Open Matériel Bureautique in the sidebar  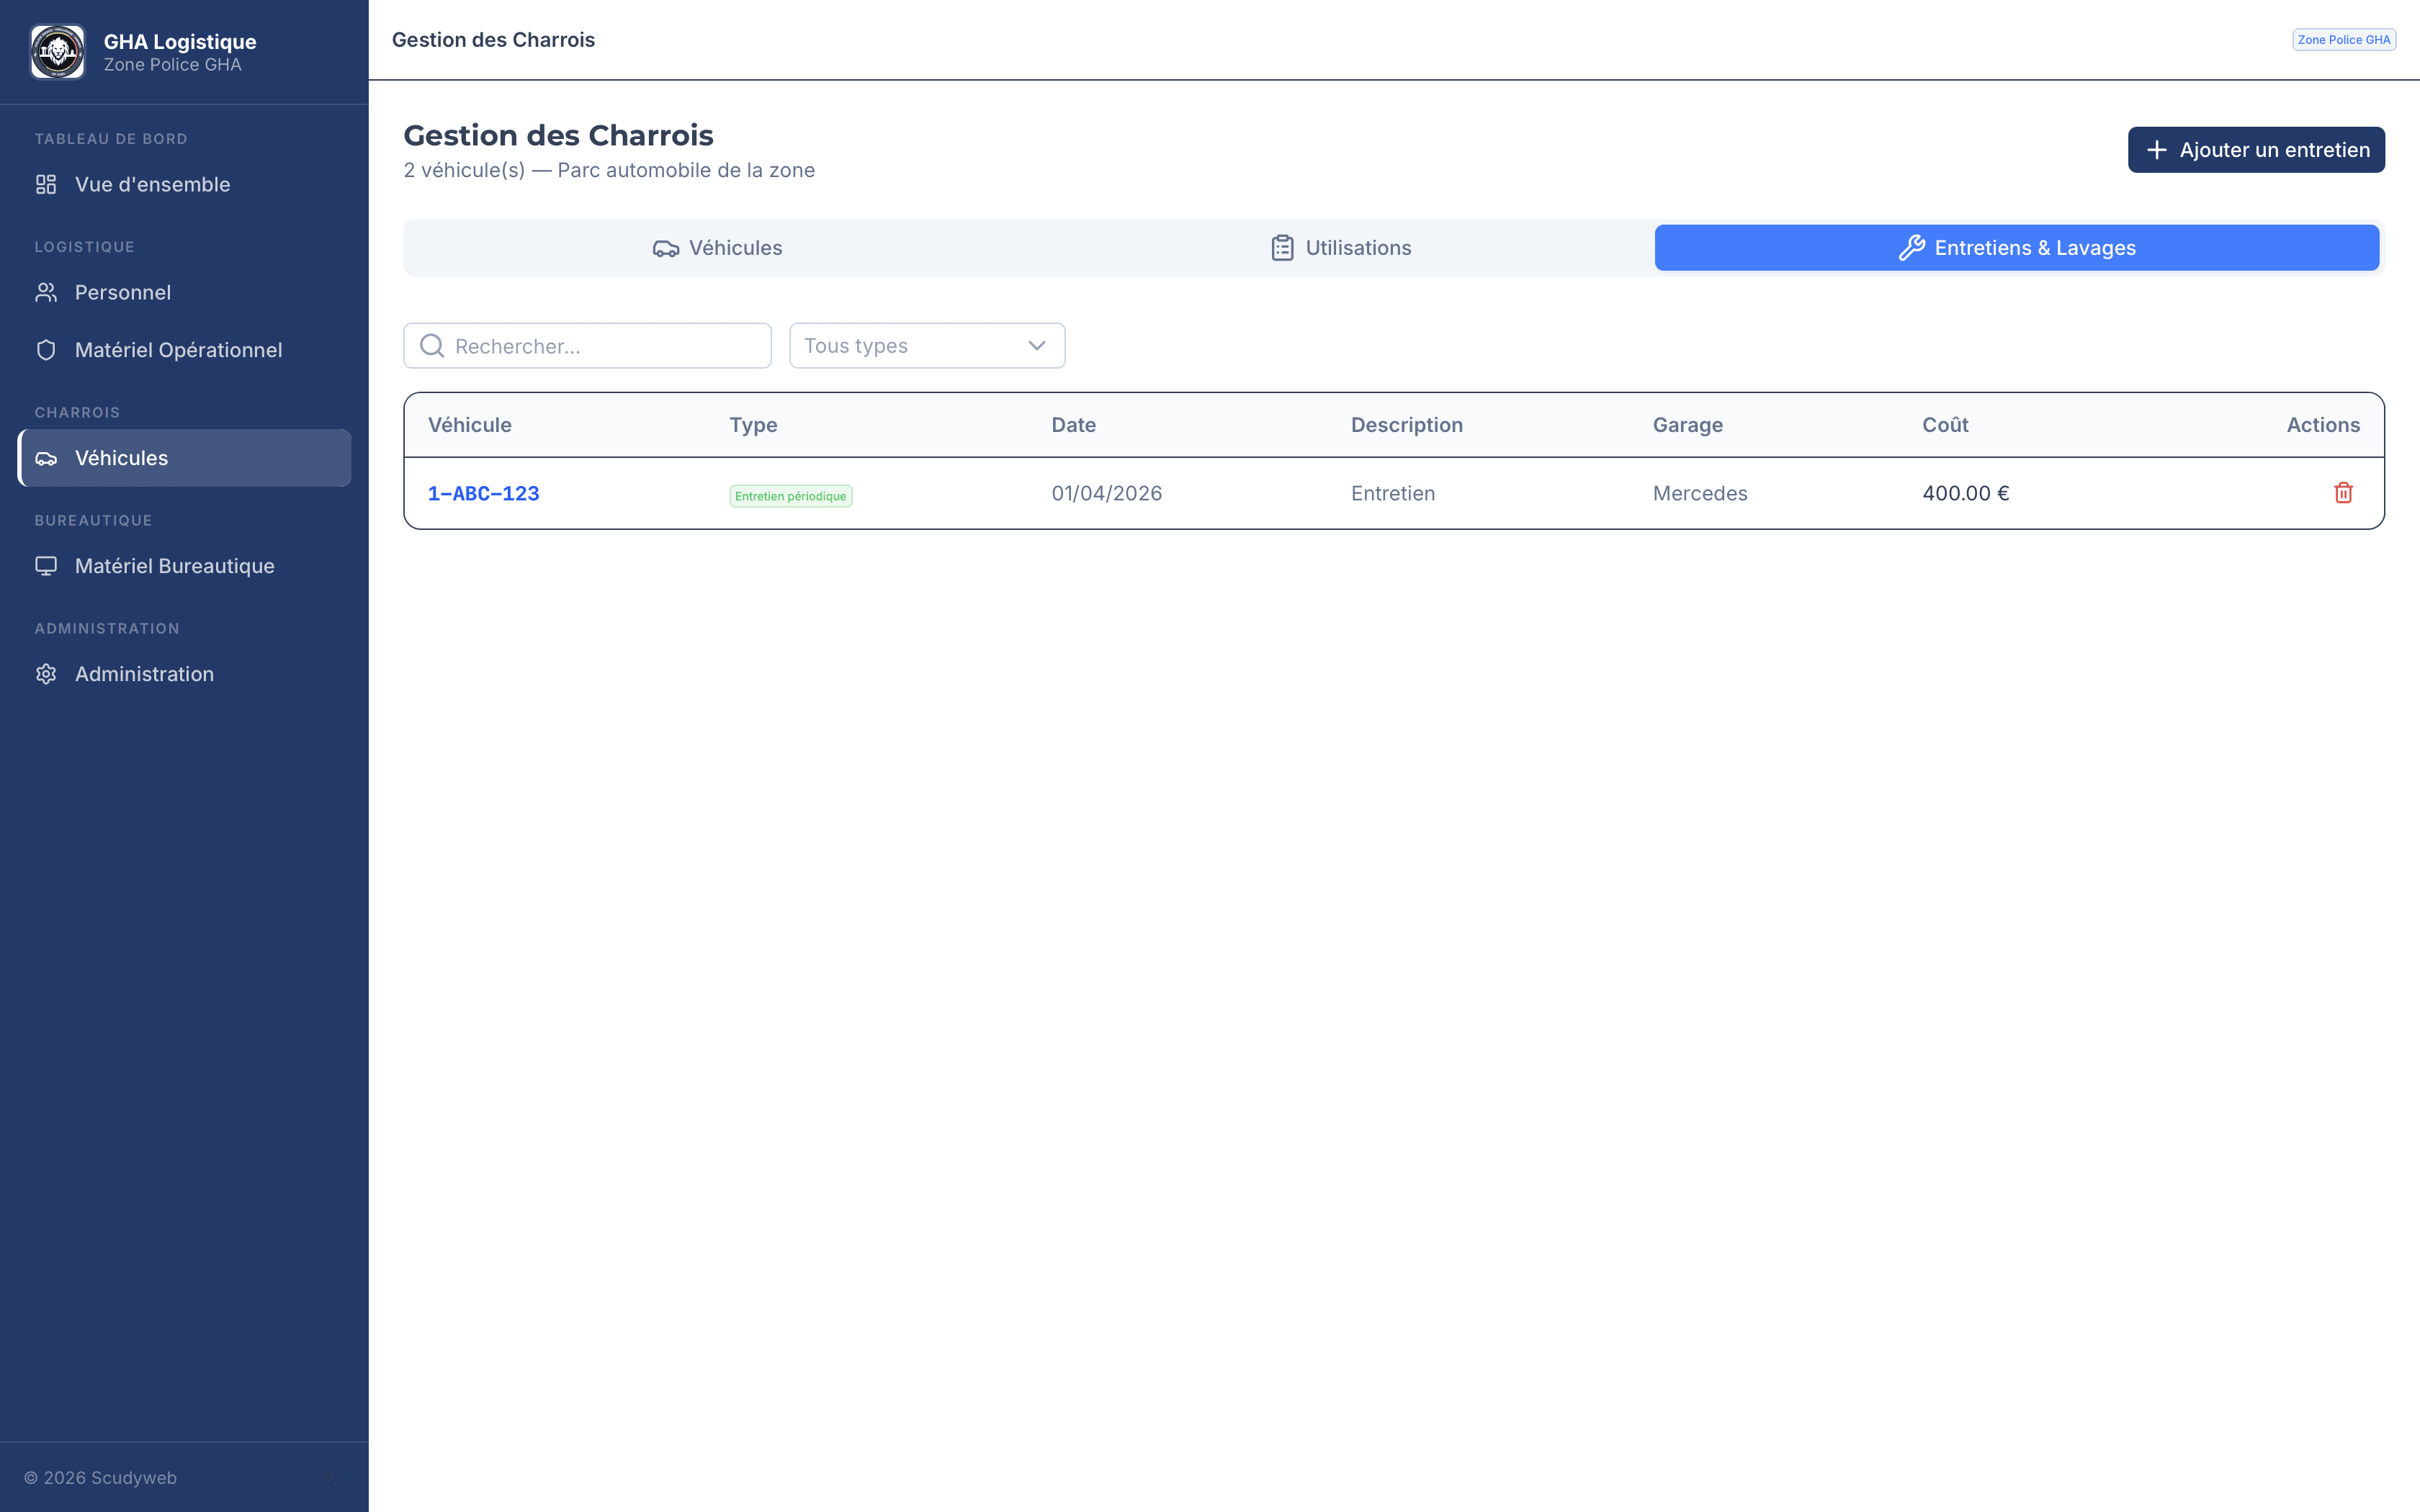(174, 567)
